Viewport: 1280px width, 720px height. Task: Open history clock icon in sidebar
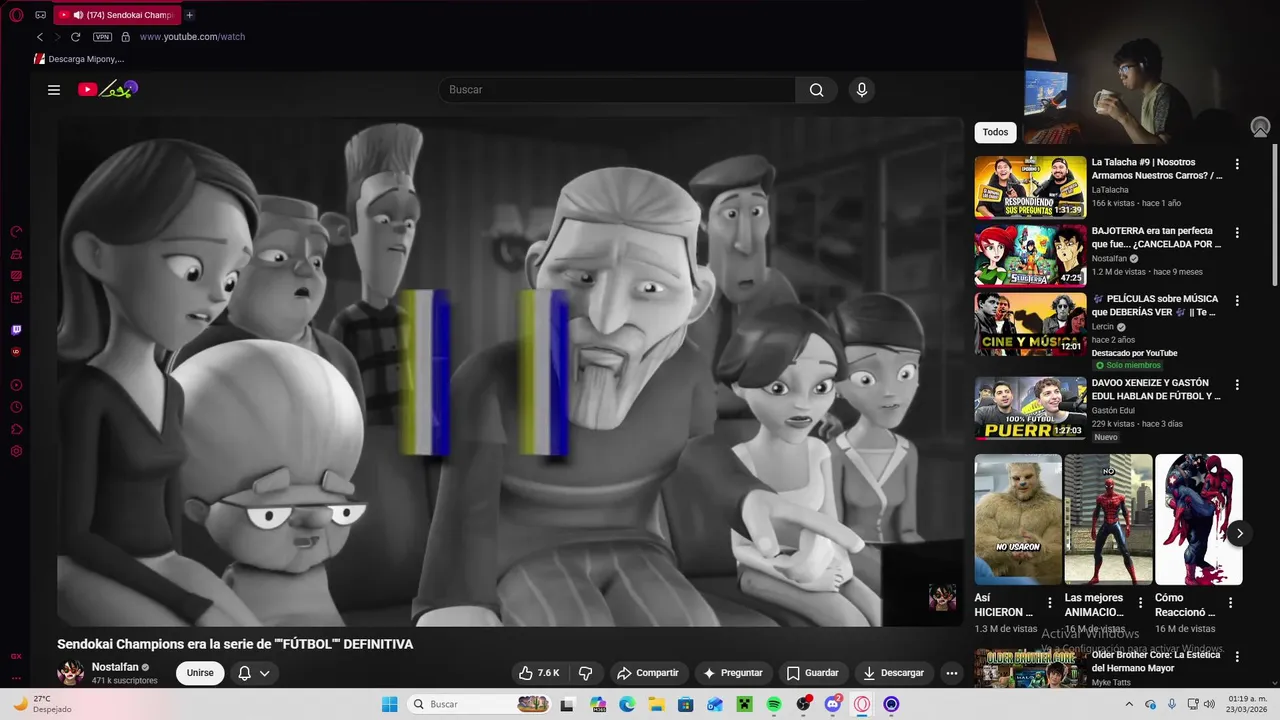[x=16, y=407]
